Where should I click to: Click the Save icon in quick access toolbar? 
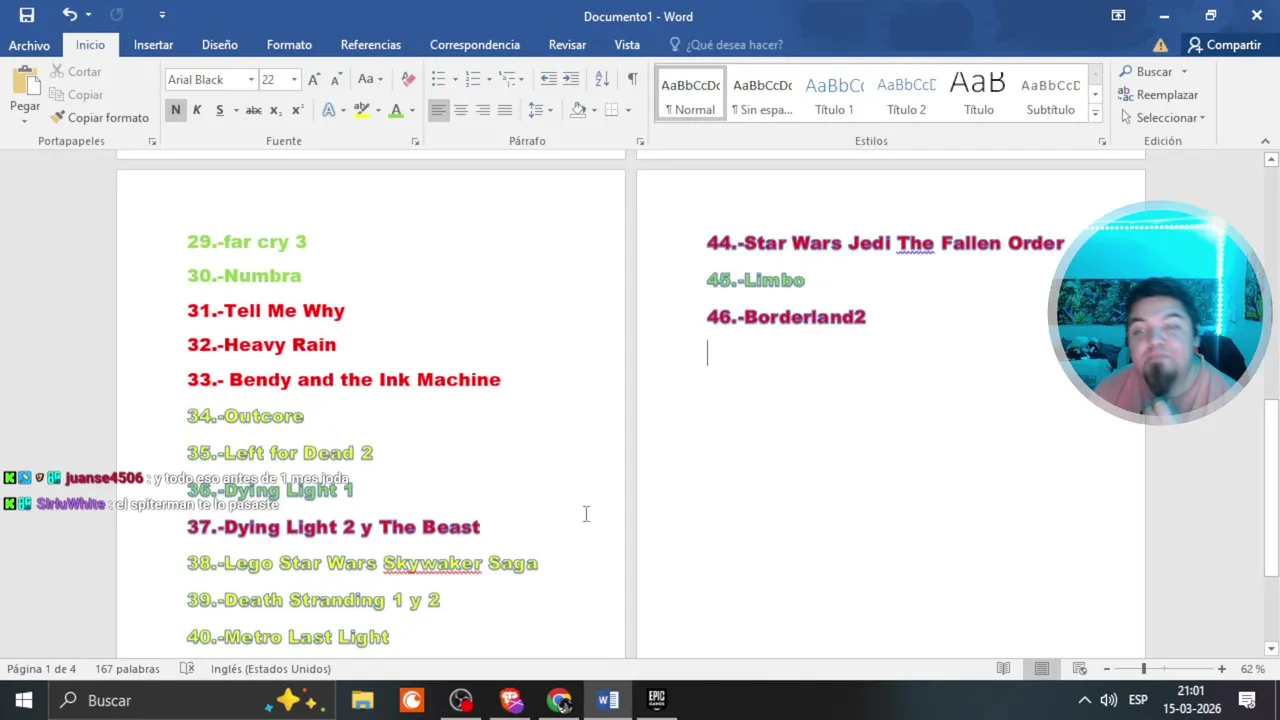27,15
